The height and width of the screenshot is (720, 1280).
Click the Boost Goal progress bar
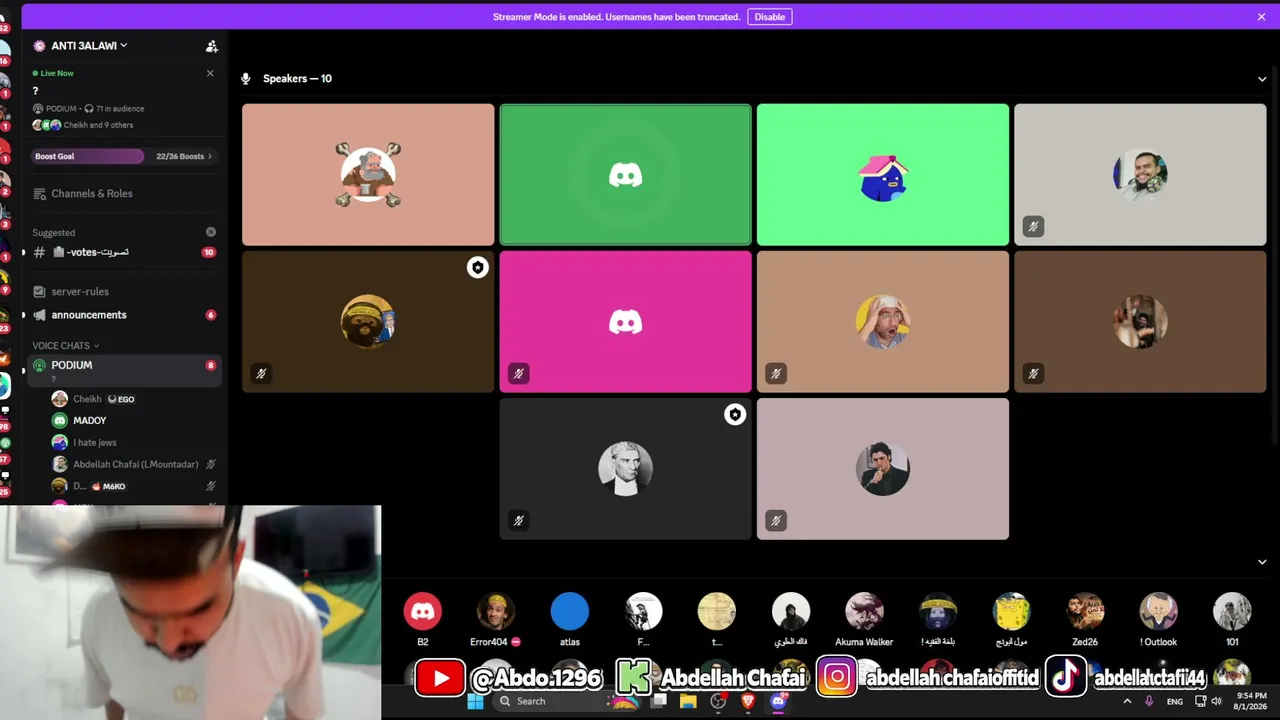(88, 156)
